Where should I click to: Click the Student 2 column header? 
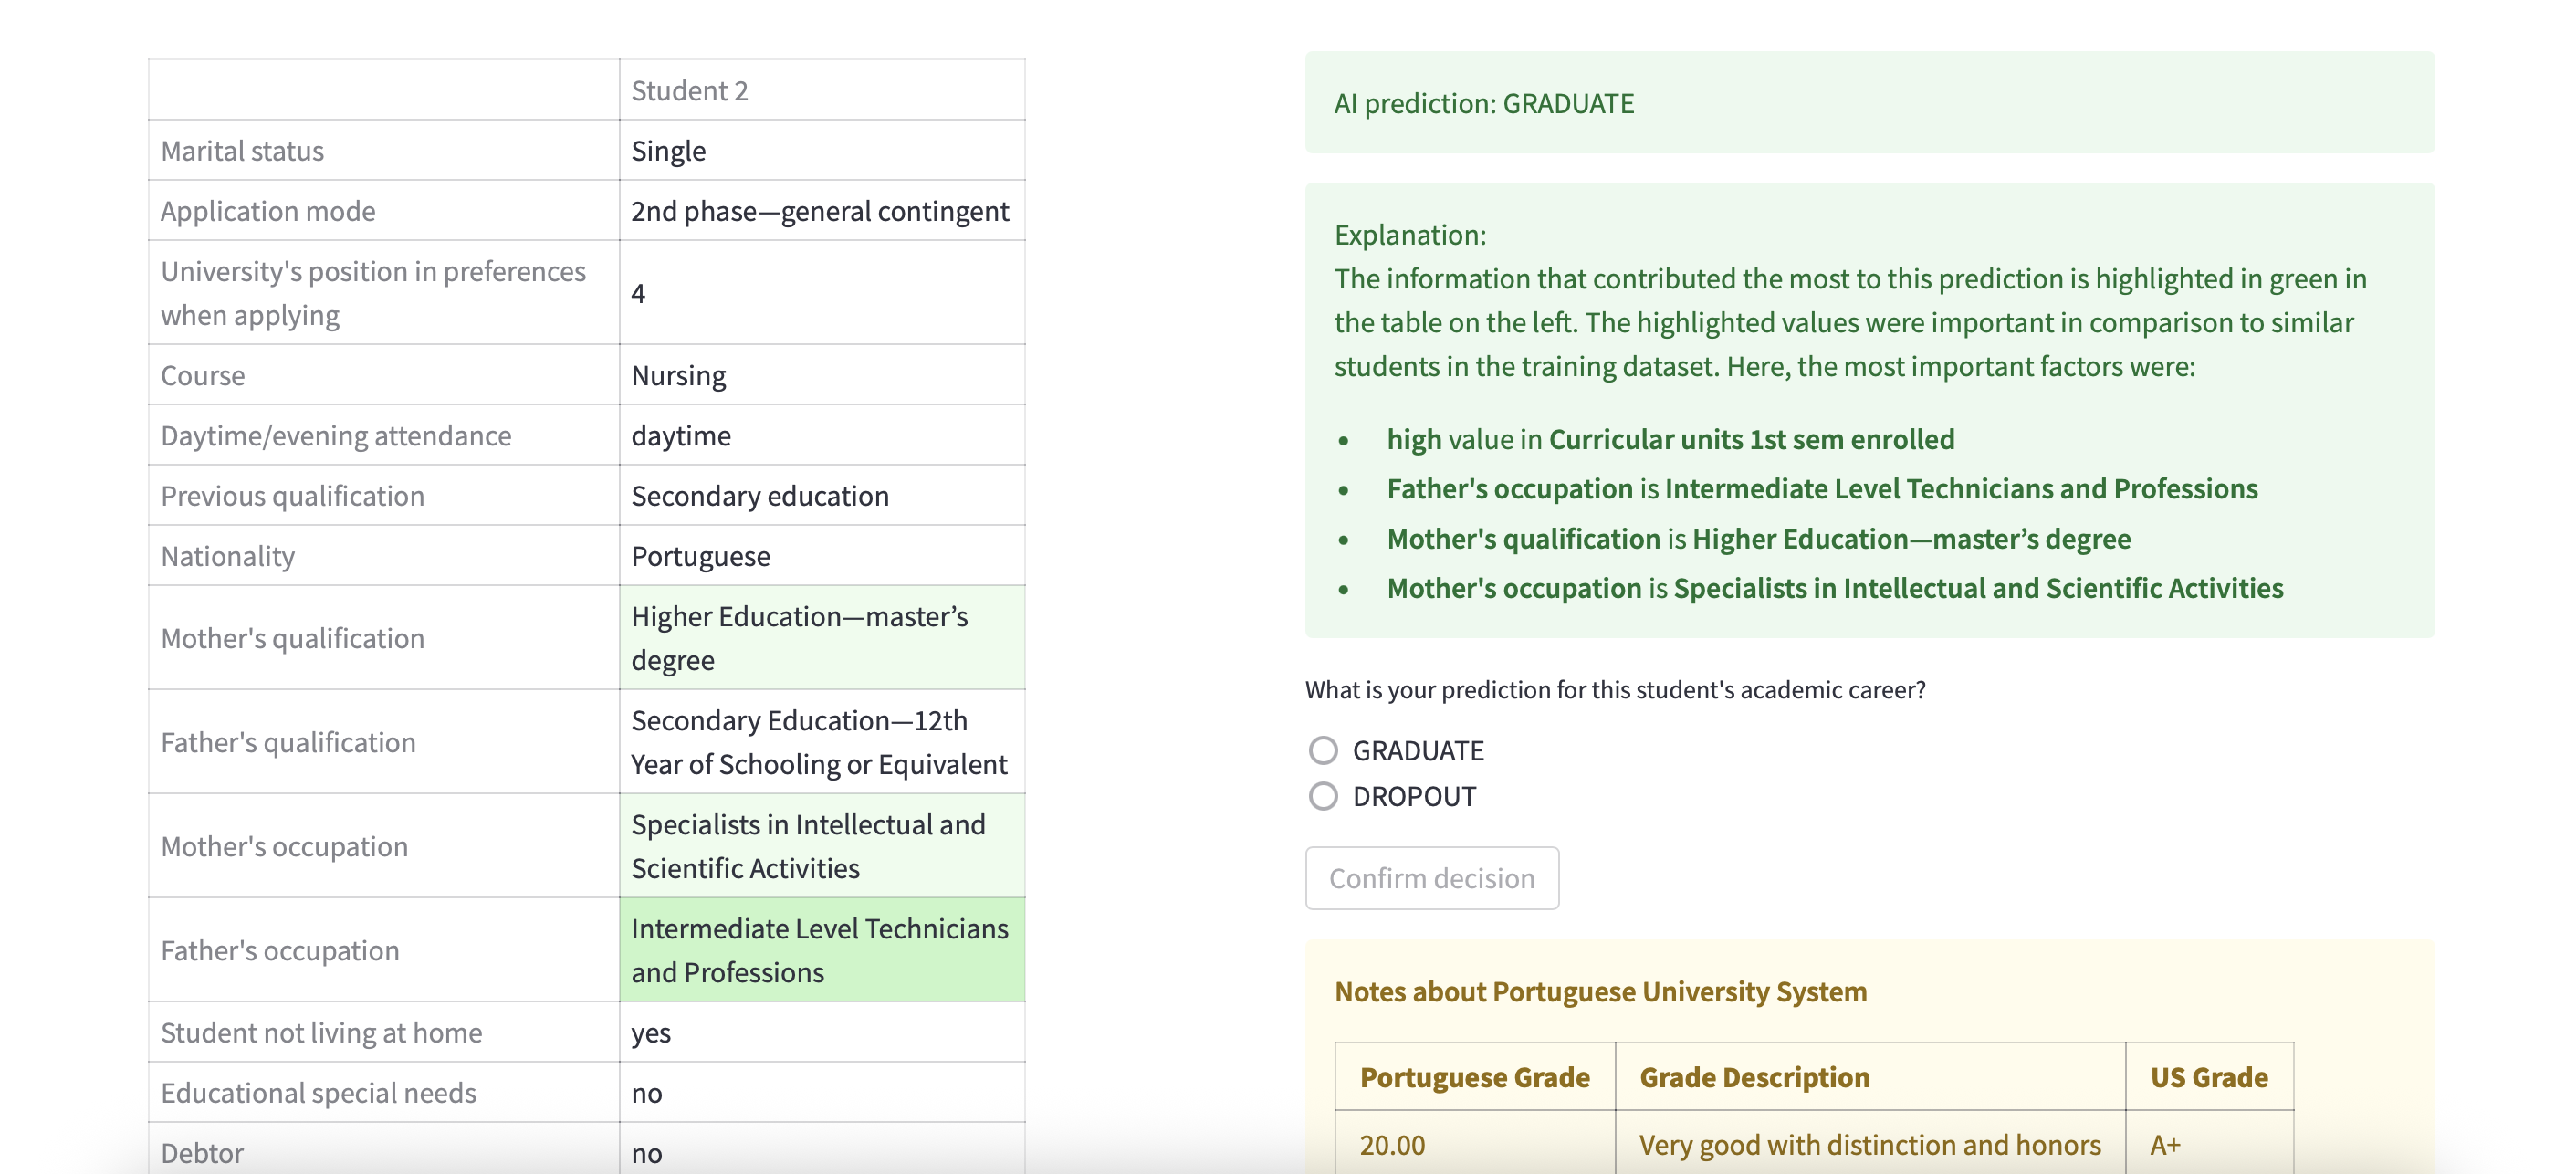pyautogui.click(x=690, y=91)
